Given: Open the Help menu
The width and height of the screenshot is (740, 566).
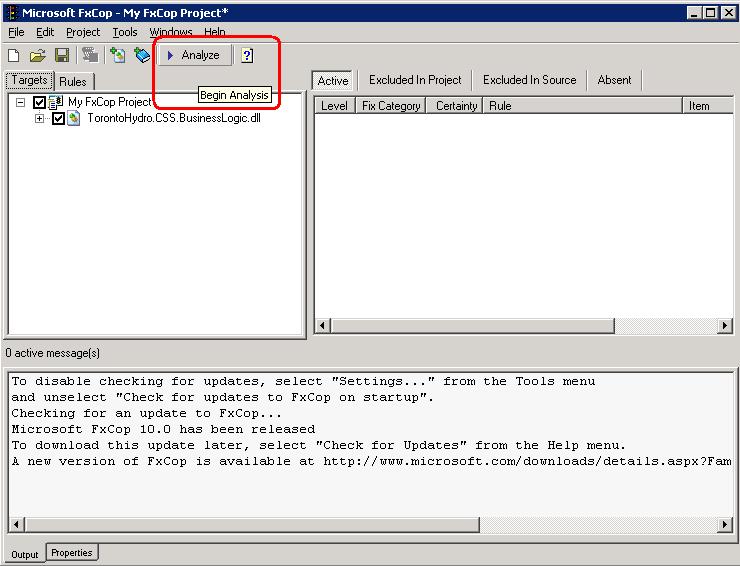Looking at the screenshot, I should [x=215, y=32].
